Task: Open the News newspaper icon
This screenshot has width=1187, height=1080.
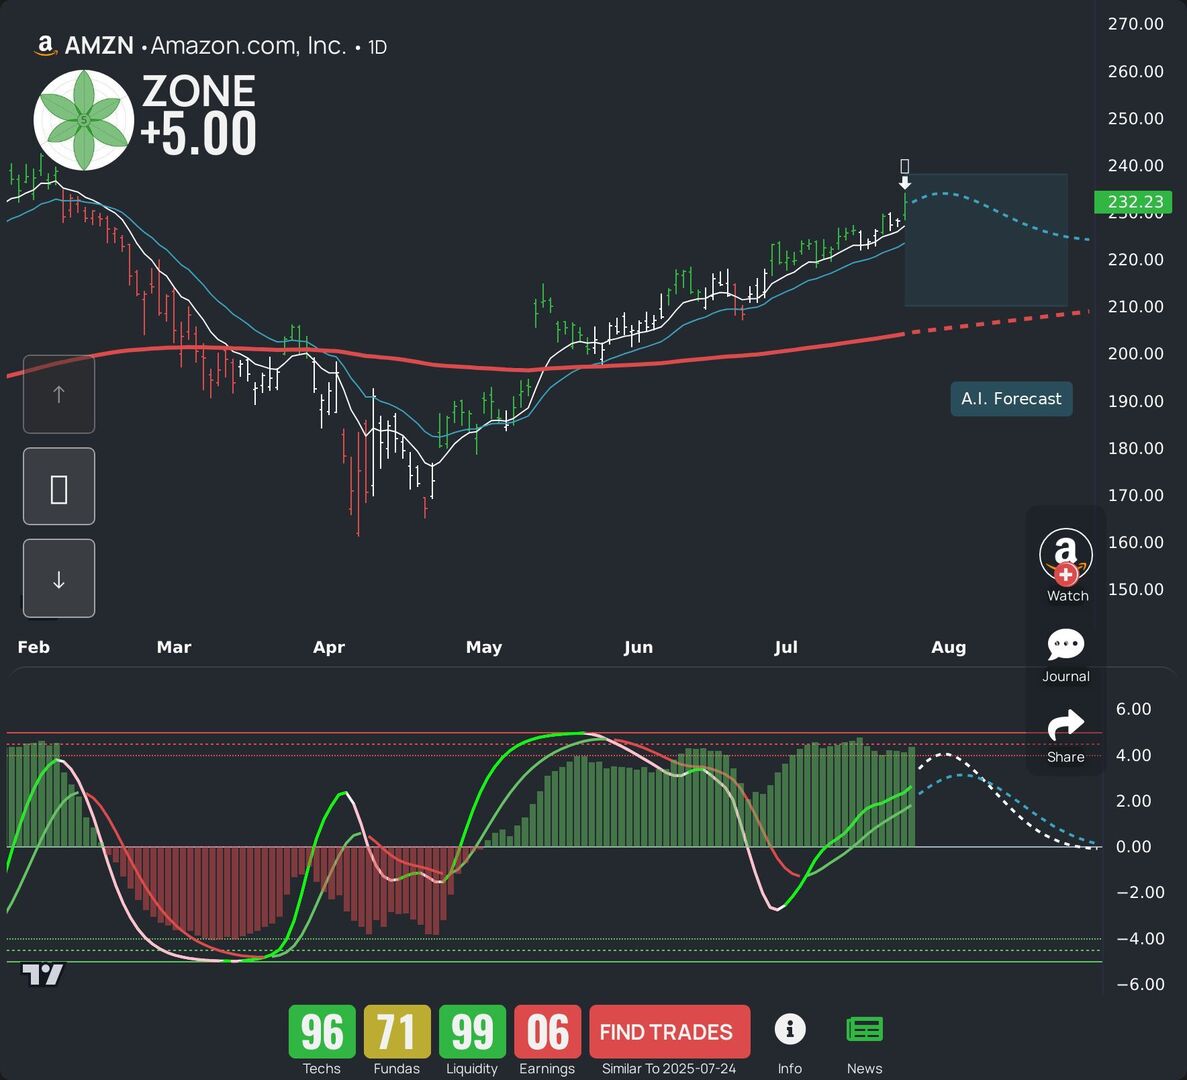Action: 864,1029
